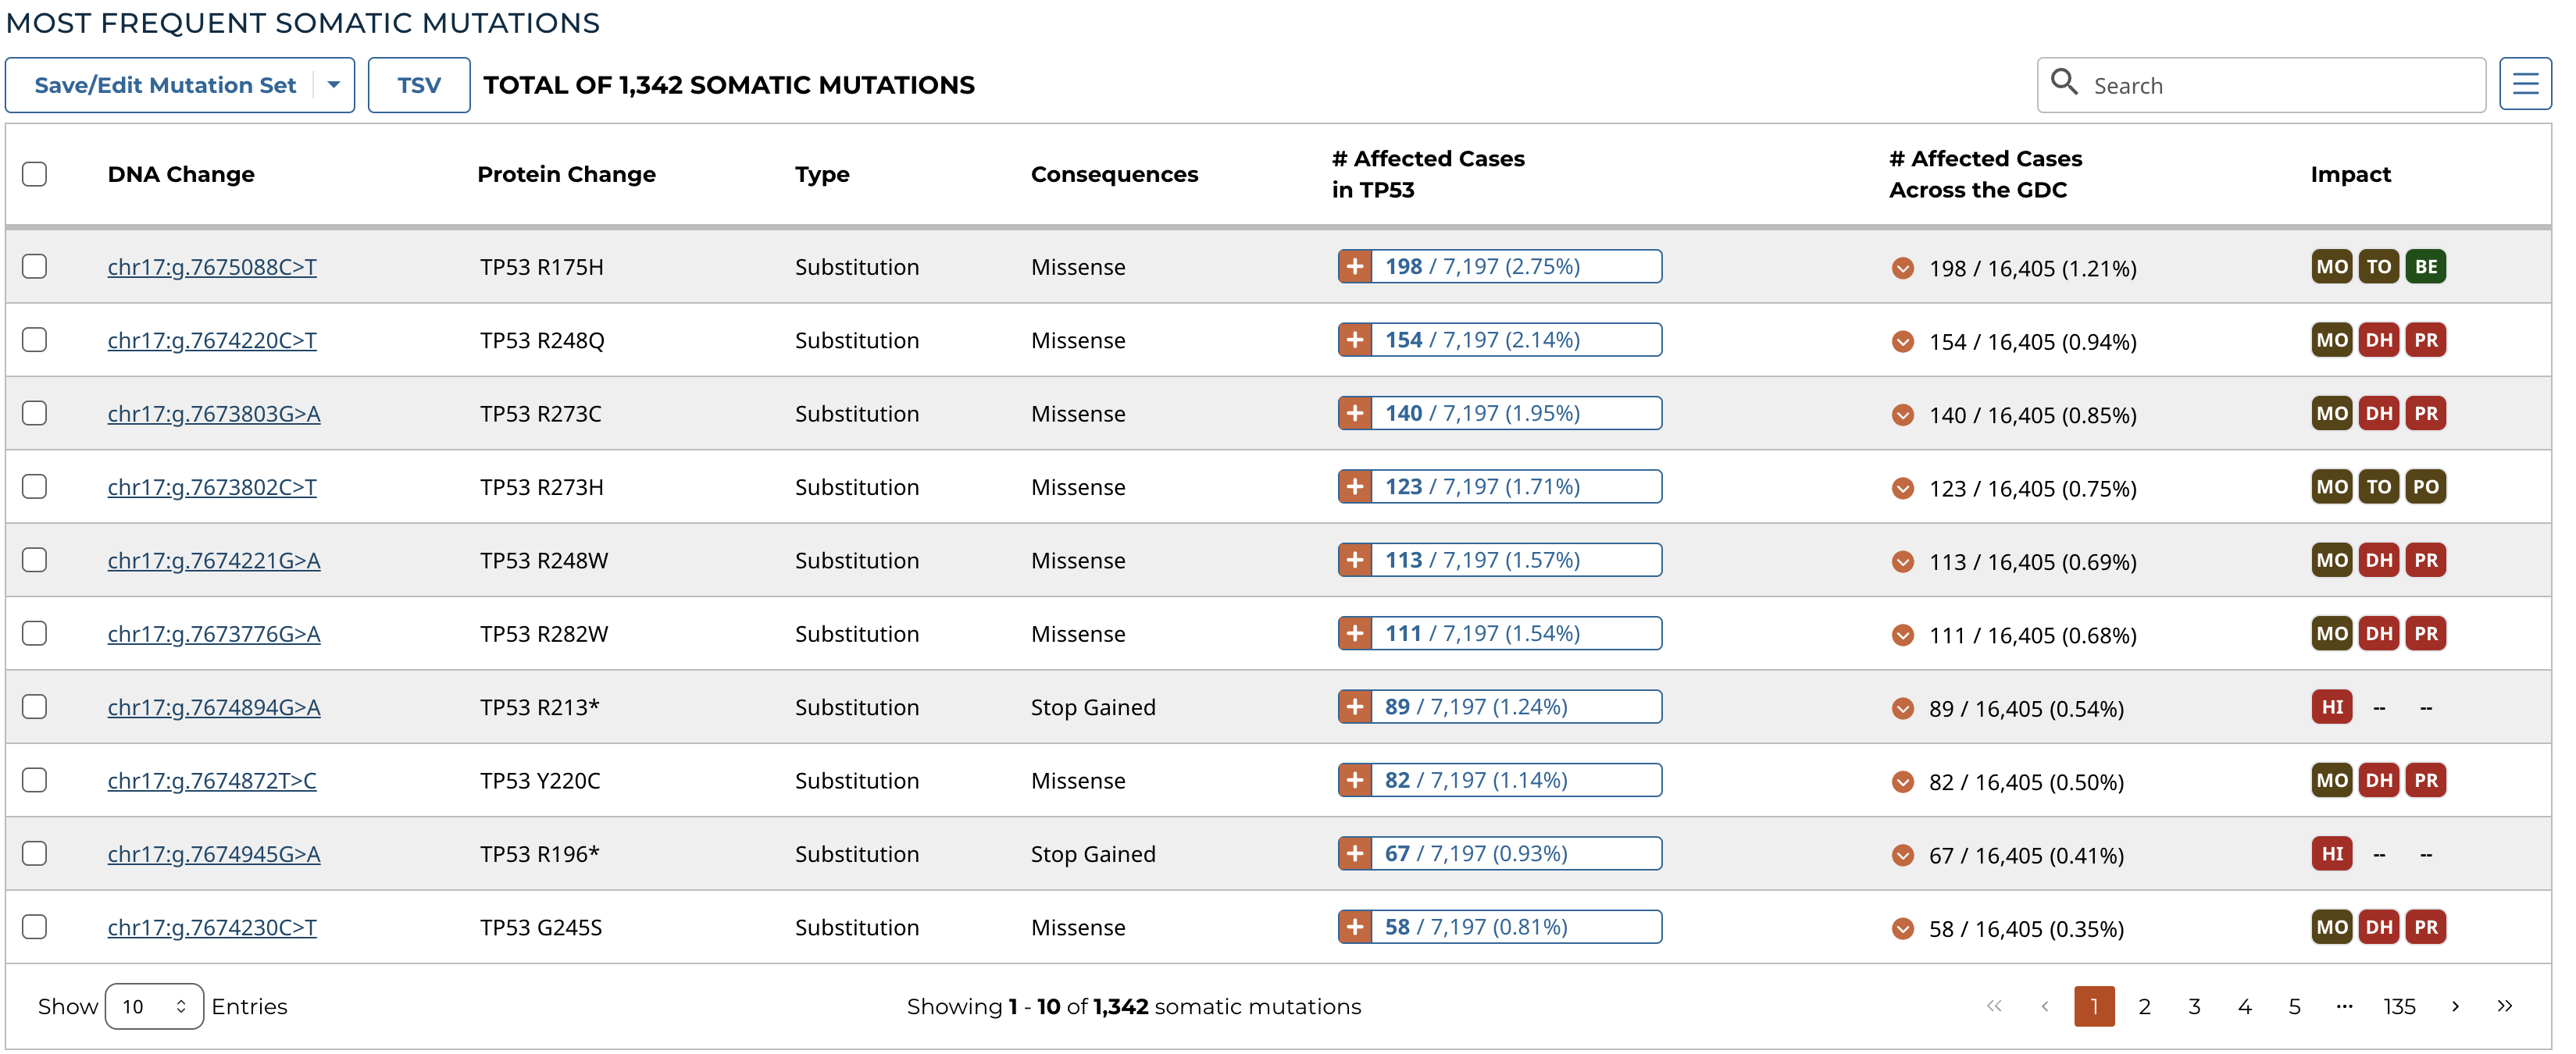Download the table as TSV
The height and width of the screenshot is (1054, 2576).
[418, 85]
